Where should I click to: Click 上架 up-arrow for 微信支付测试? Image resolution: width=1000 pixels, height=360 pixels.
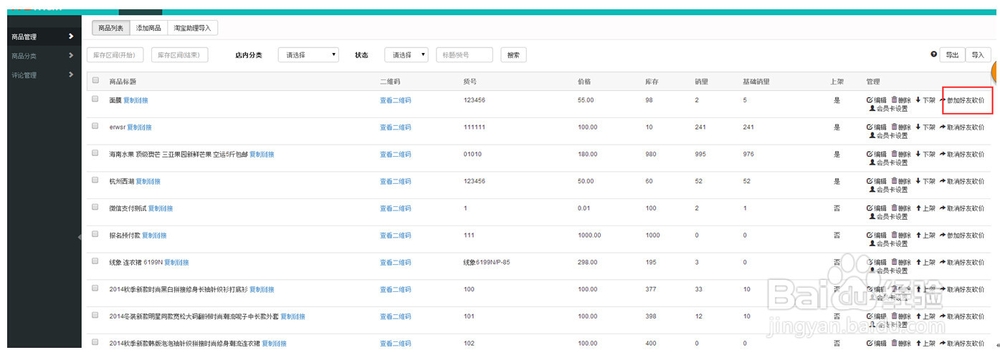918,208
